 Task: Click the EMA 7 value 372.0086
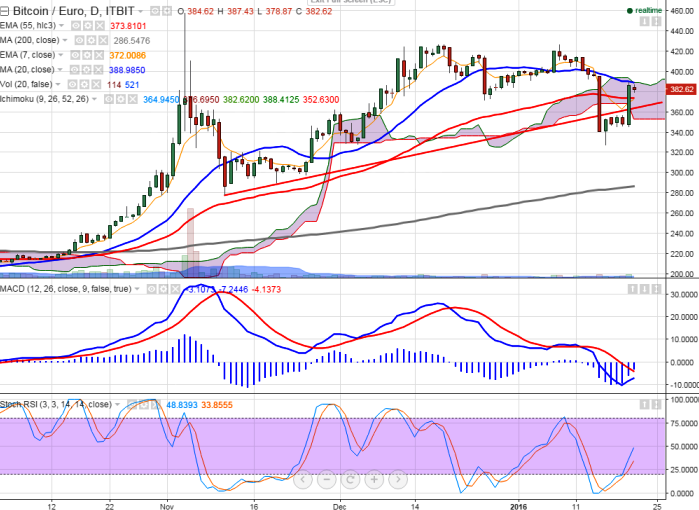[x=127, y=55]
